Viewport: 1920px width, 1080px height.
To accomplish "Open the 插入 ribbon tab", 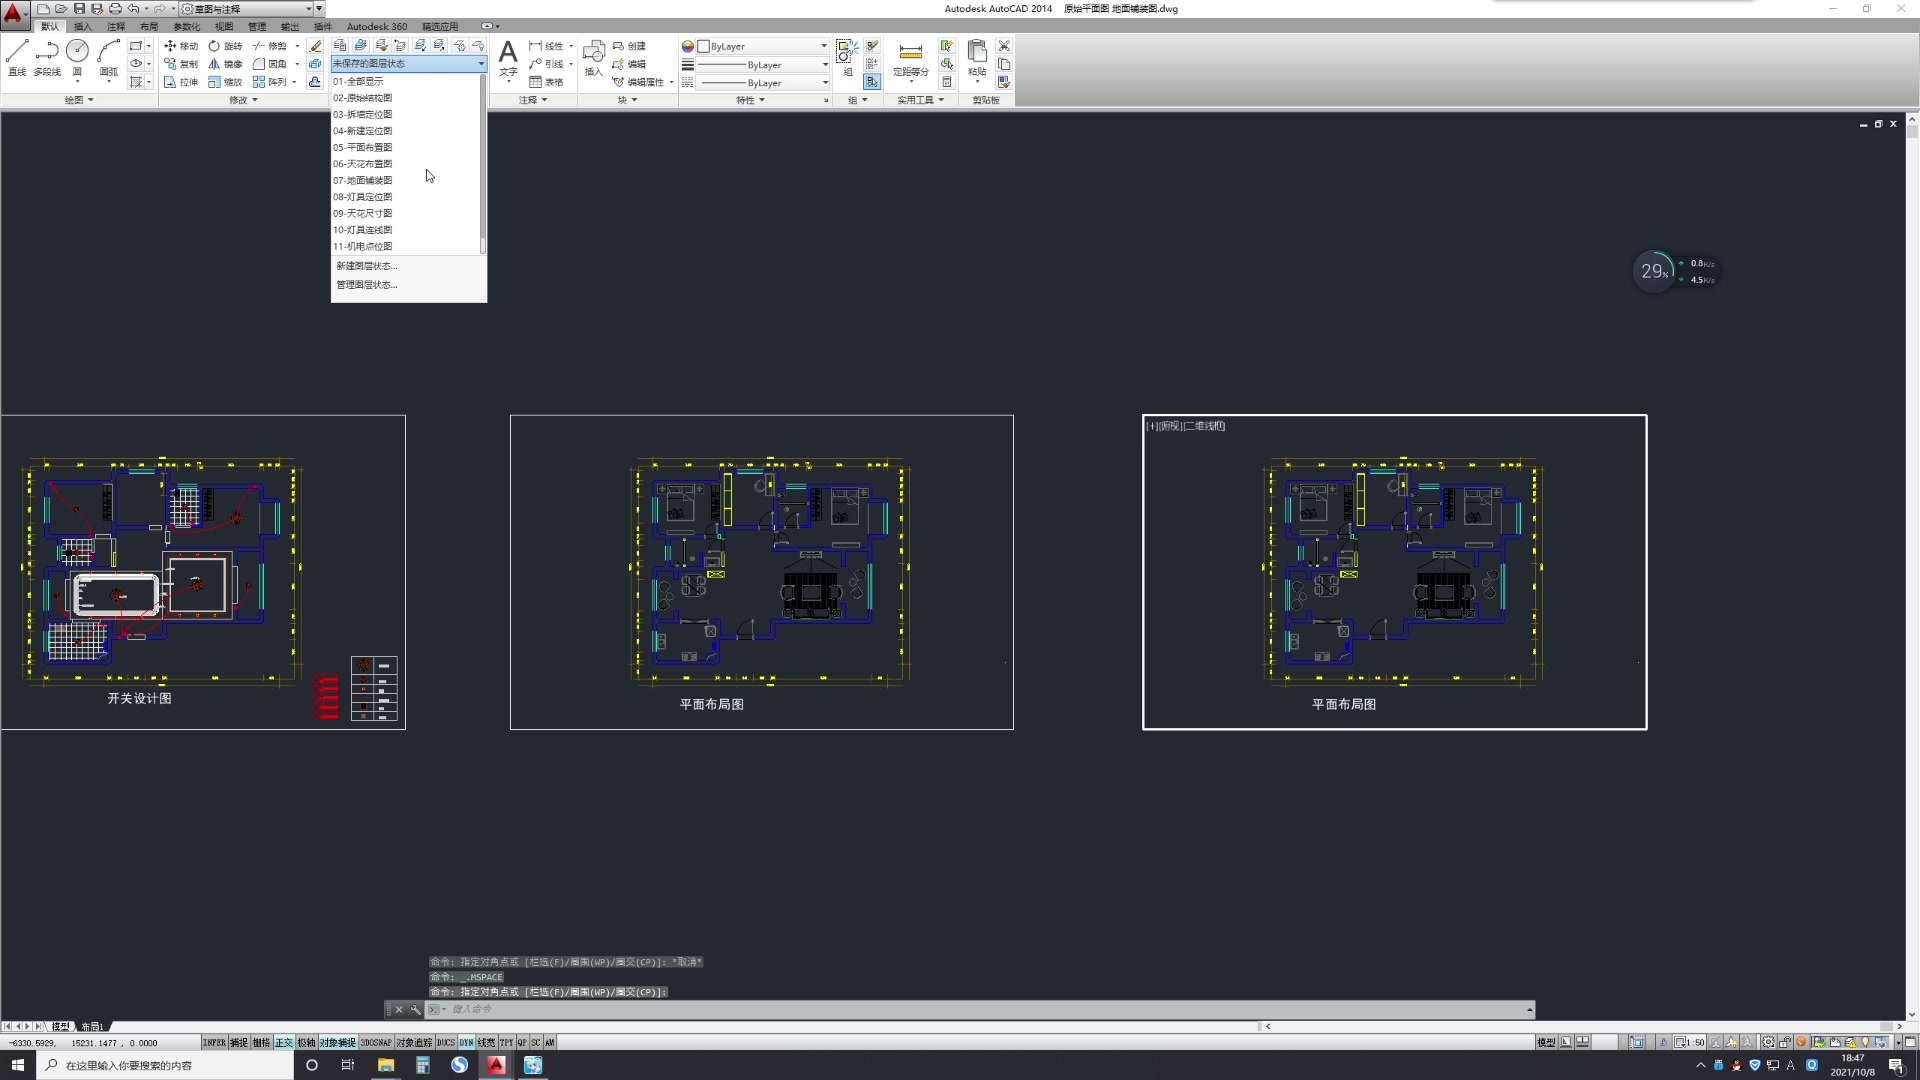I will pos(82,27).
